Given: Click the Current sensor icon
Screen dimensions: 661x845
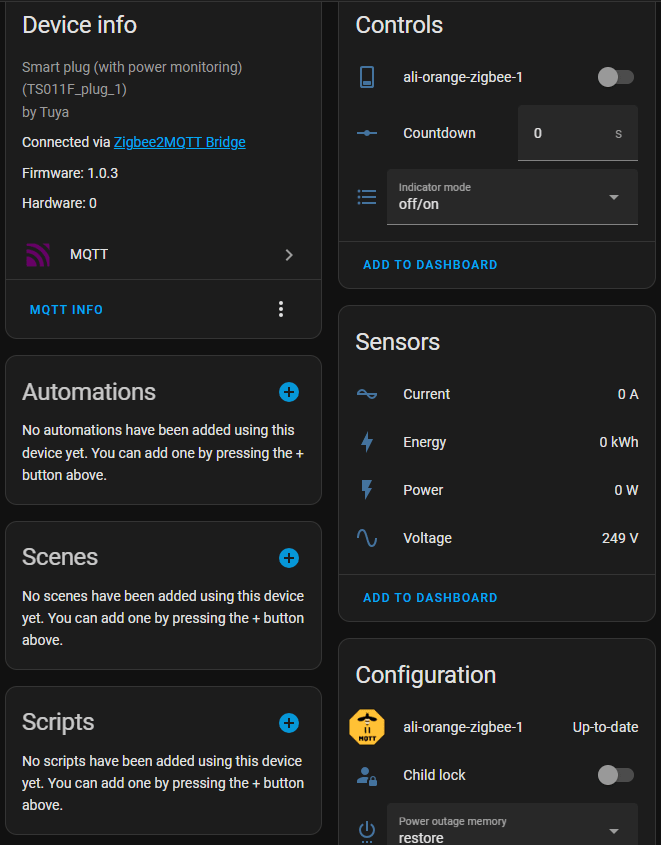Looking at the screenshot, I should (x=367, y=394).
